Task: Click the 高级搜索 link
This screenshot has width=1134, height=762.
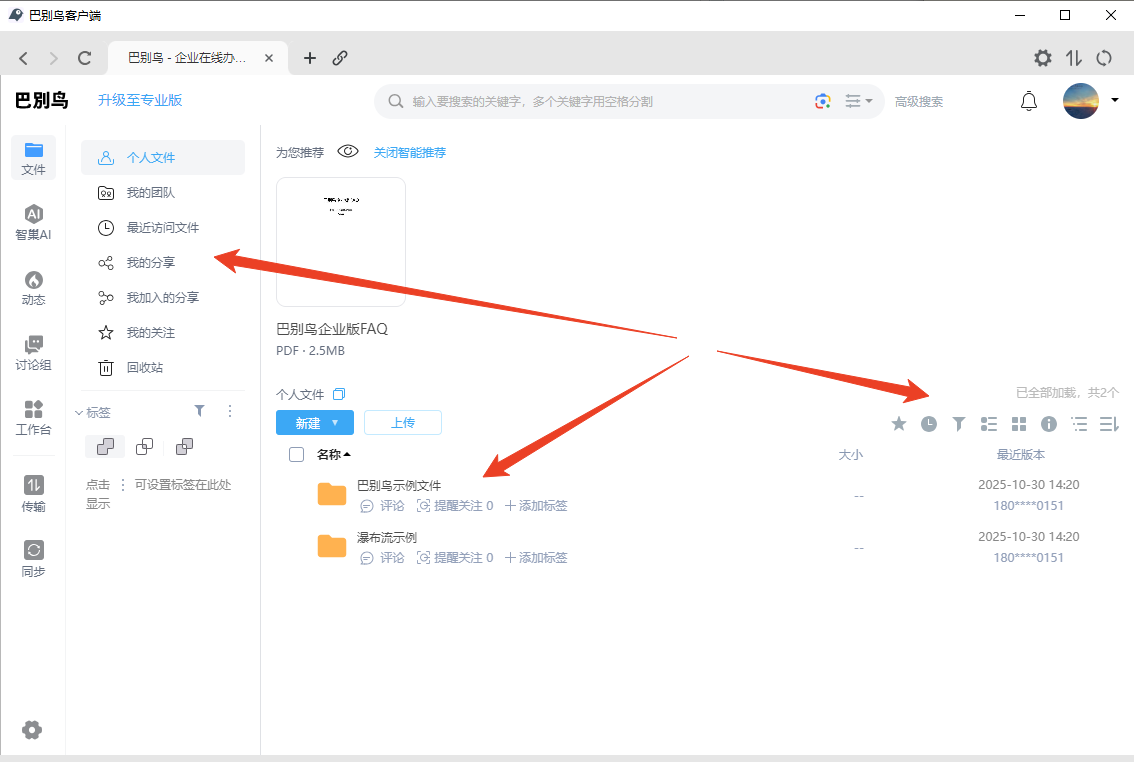Action: pyautogui.click(x=918, y=102)
